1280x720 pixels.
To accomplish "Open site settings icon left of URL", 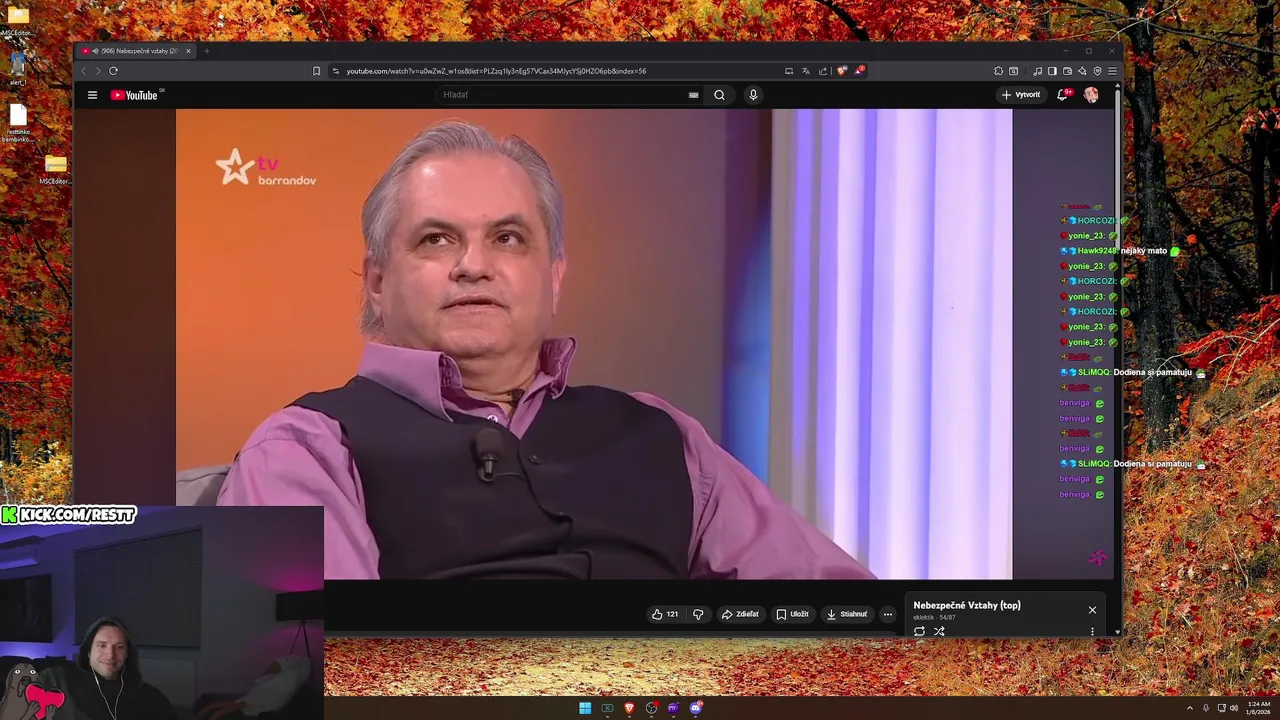I will coord(336,71).
